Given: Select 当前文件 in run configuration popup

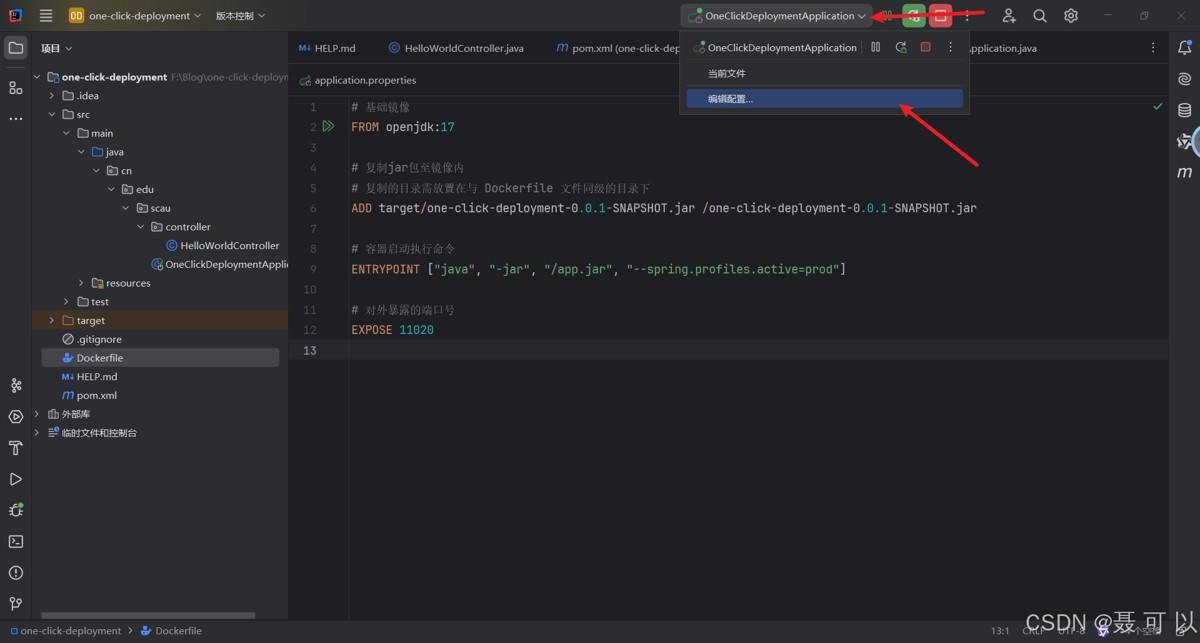Looking at the screenshot, I should (x=727, y=74).
